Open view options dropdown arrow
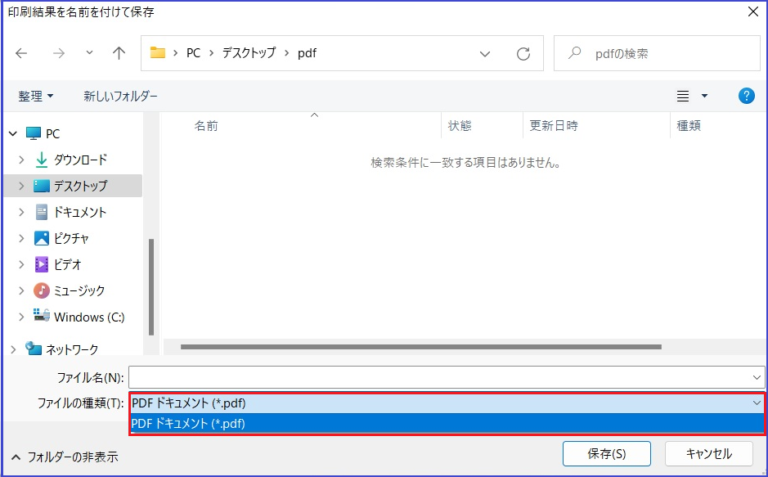The height and width of the screenshot is (477, 768). coord(704,96)
